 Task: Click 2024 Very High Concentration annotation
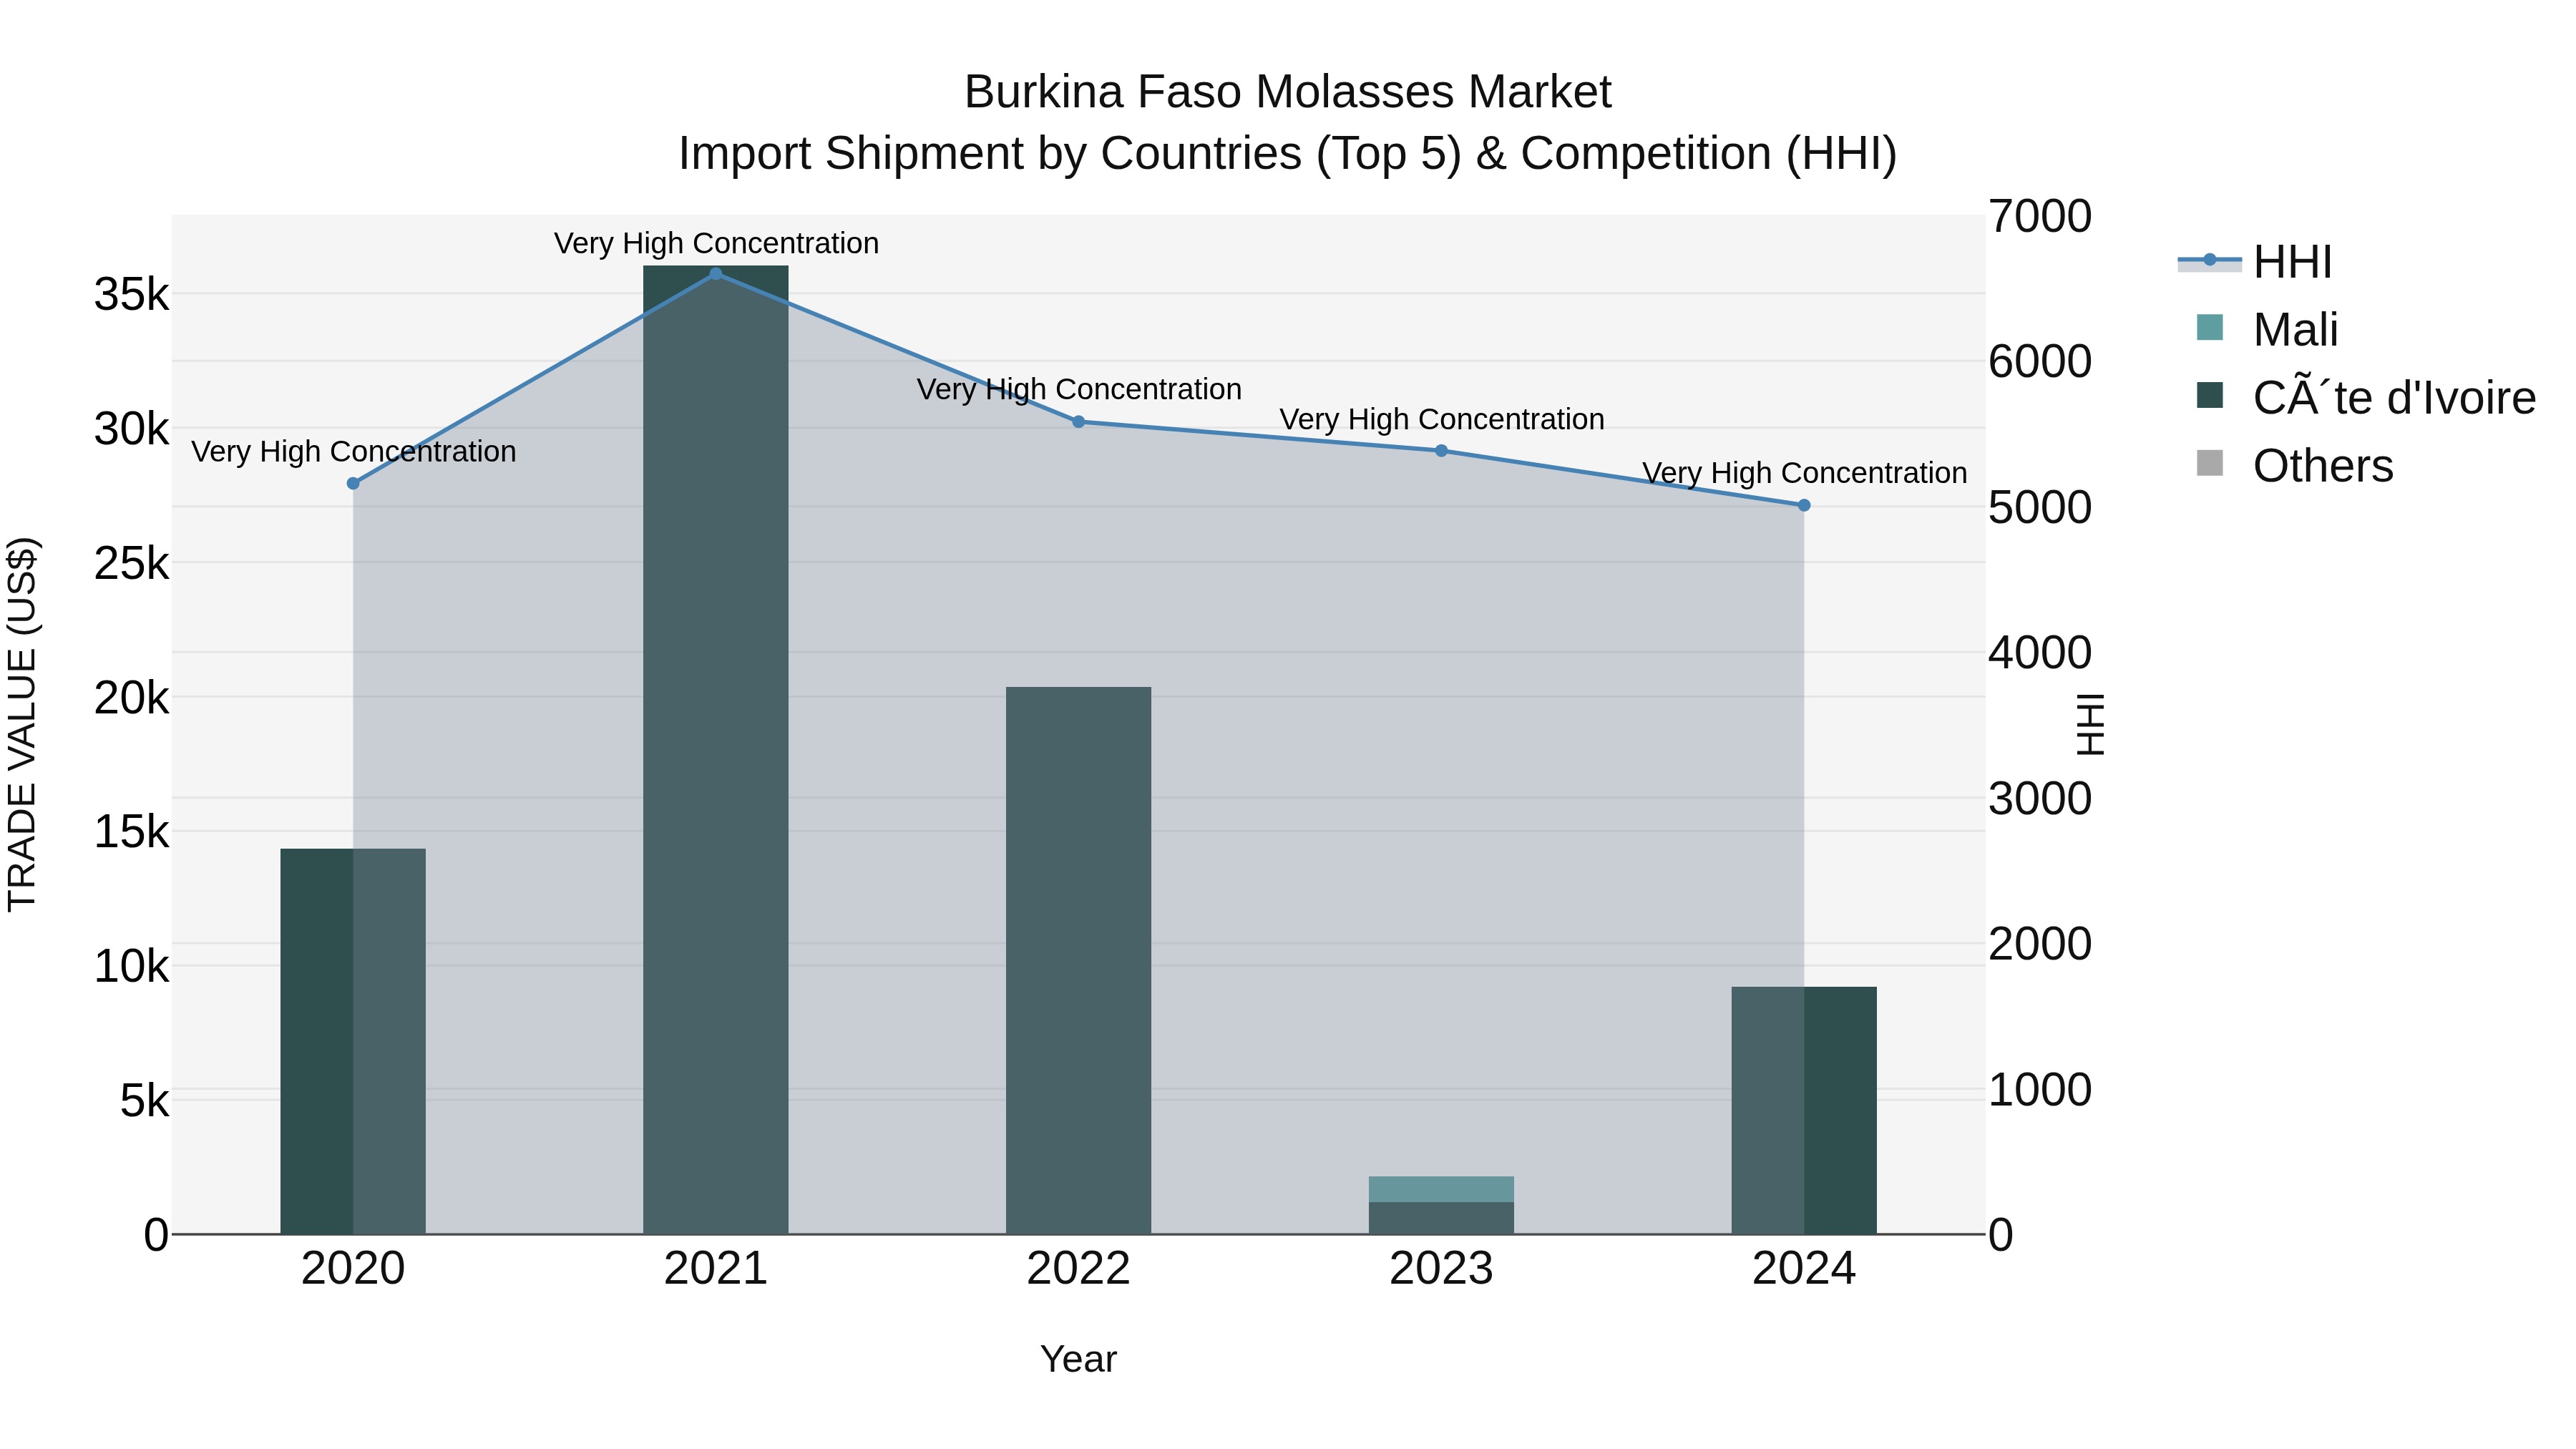pyautogui.click(x=1805, y=473)
